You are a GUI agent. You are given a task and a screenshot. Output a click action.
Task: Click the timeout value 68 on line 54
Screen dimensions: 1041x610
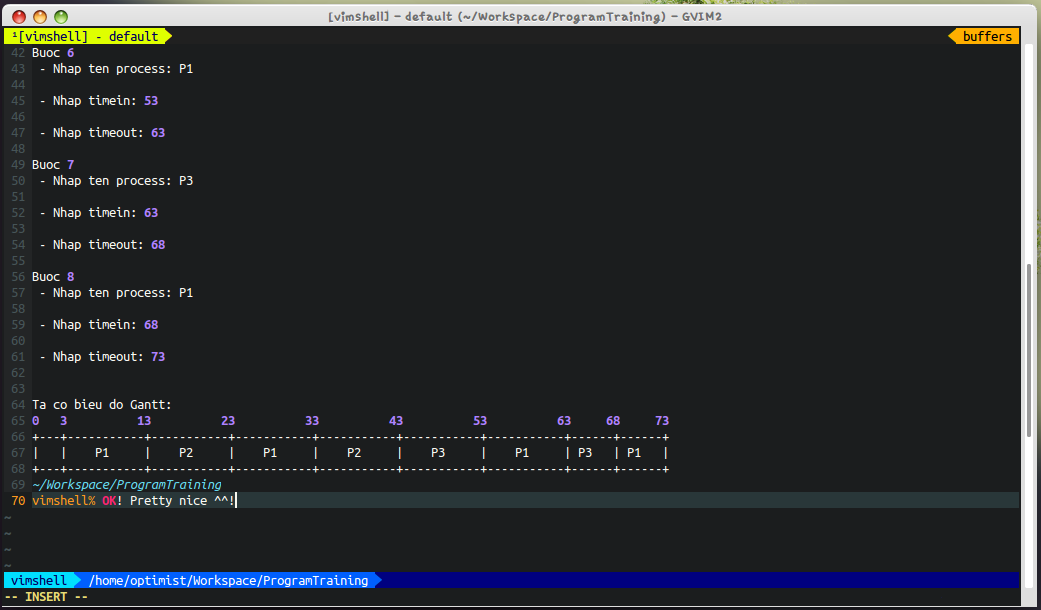tap(158, 245)
